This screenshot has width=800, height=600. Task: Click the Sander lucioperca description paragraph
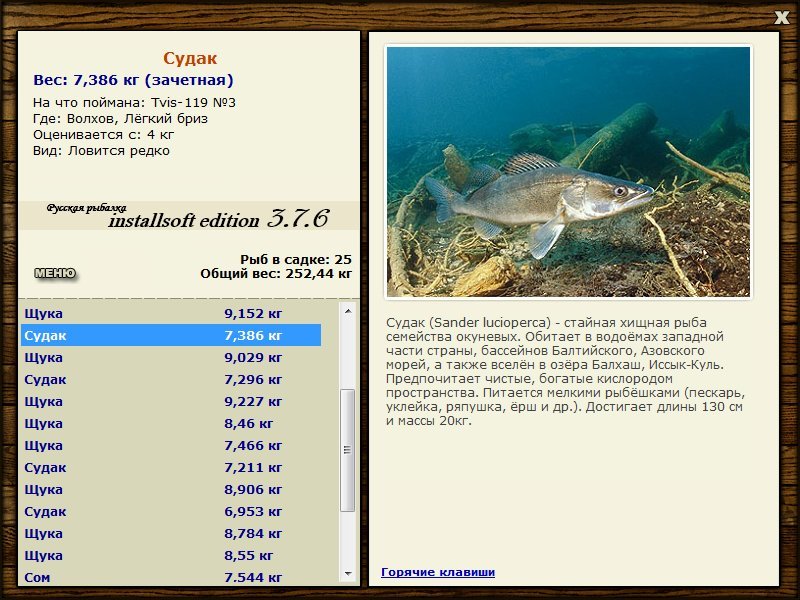coord(565,371)
